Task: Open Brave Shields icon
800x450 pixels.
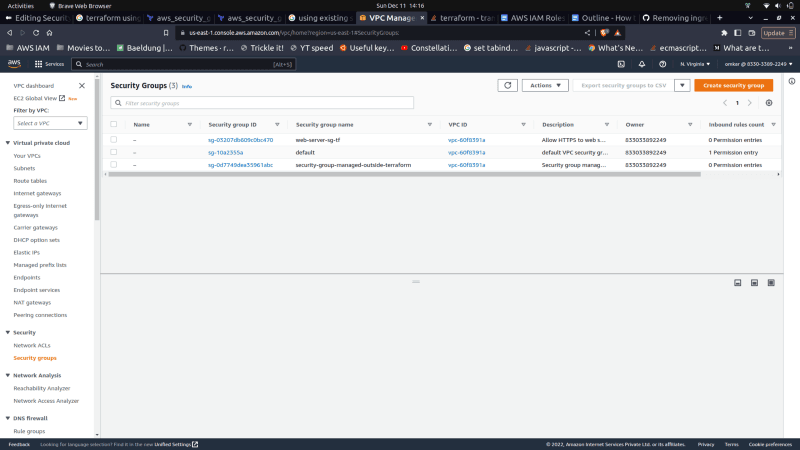Action: click(604, 33)
